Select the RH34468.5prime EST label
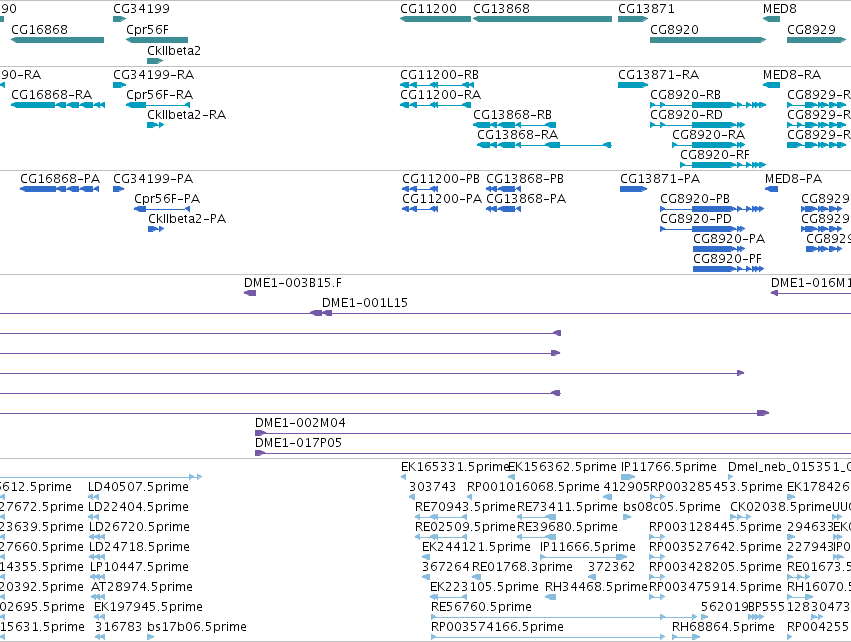 coord(596,587)
